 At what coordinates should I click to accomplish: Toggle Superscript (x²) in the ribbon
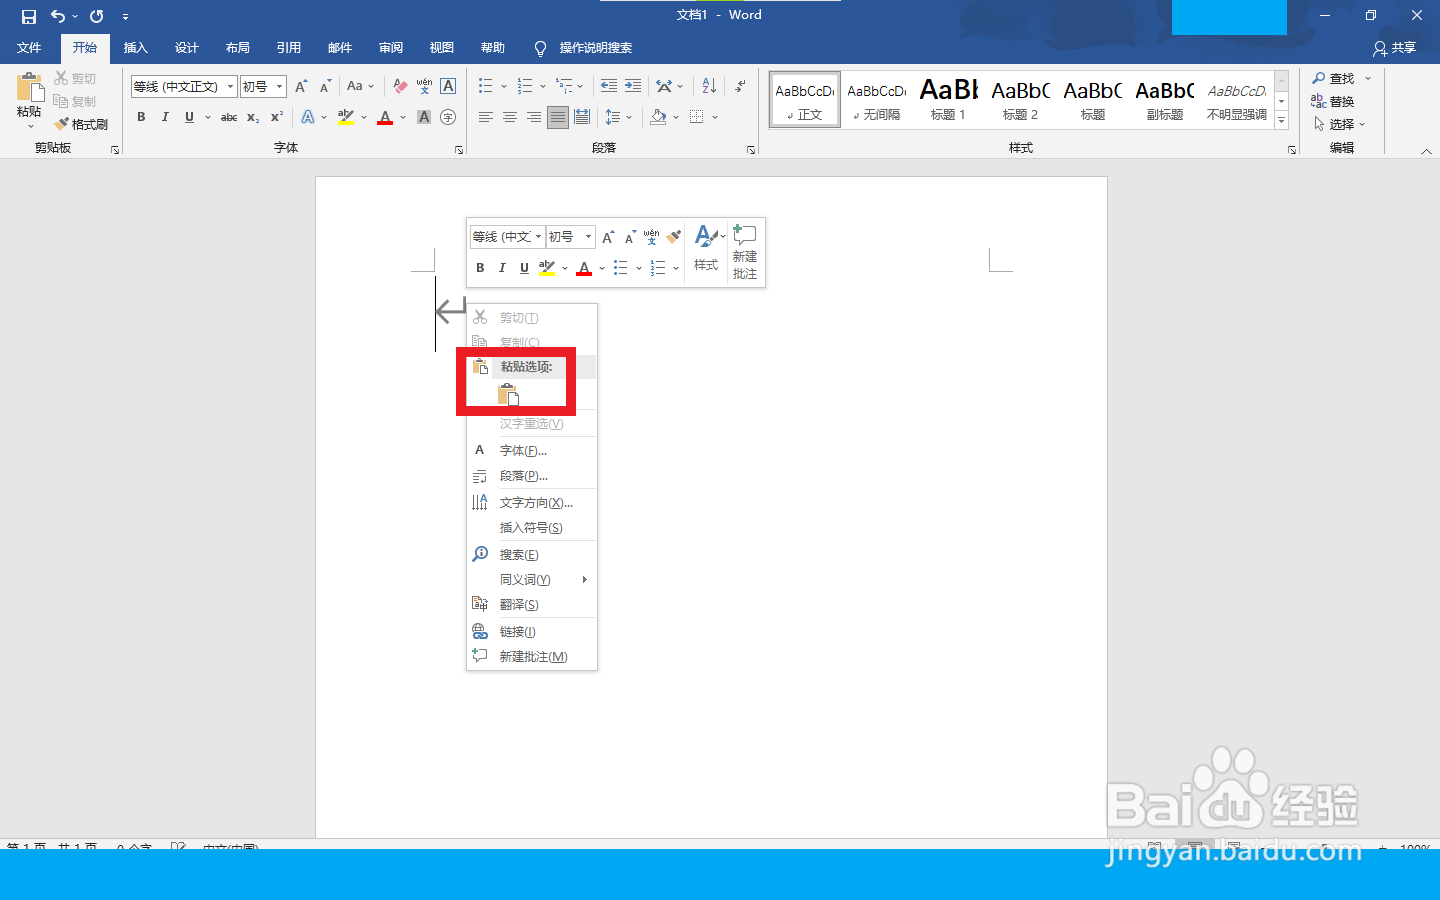[277, 117]
